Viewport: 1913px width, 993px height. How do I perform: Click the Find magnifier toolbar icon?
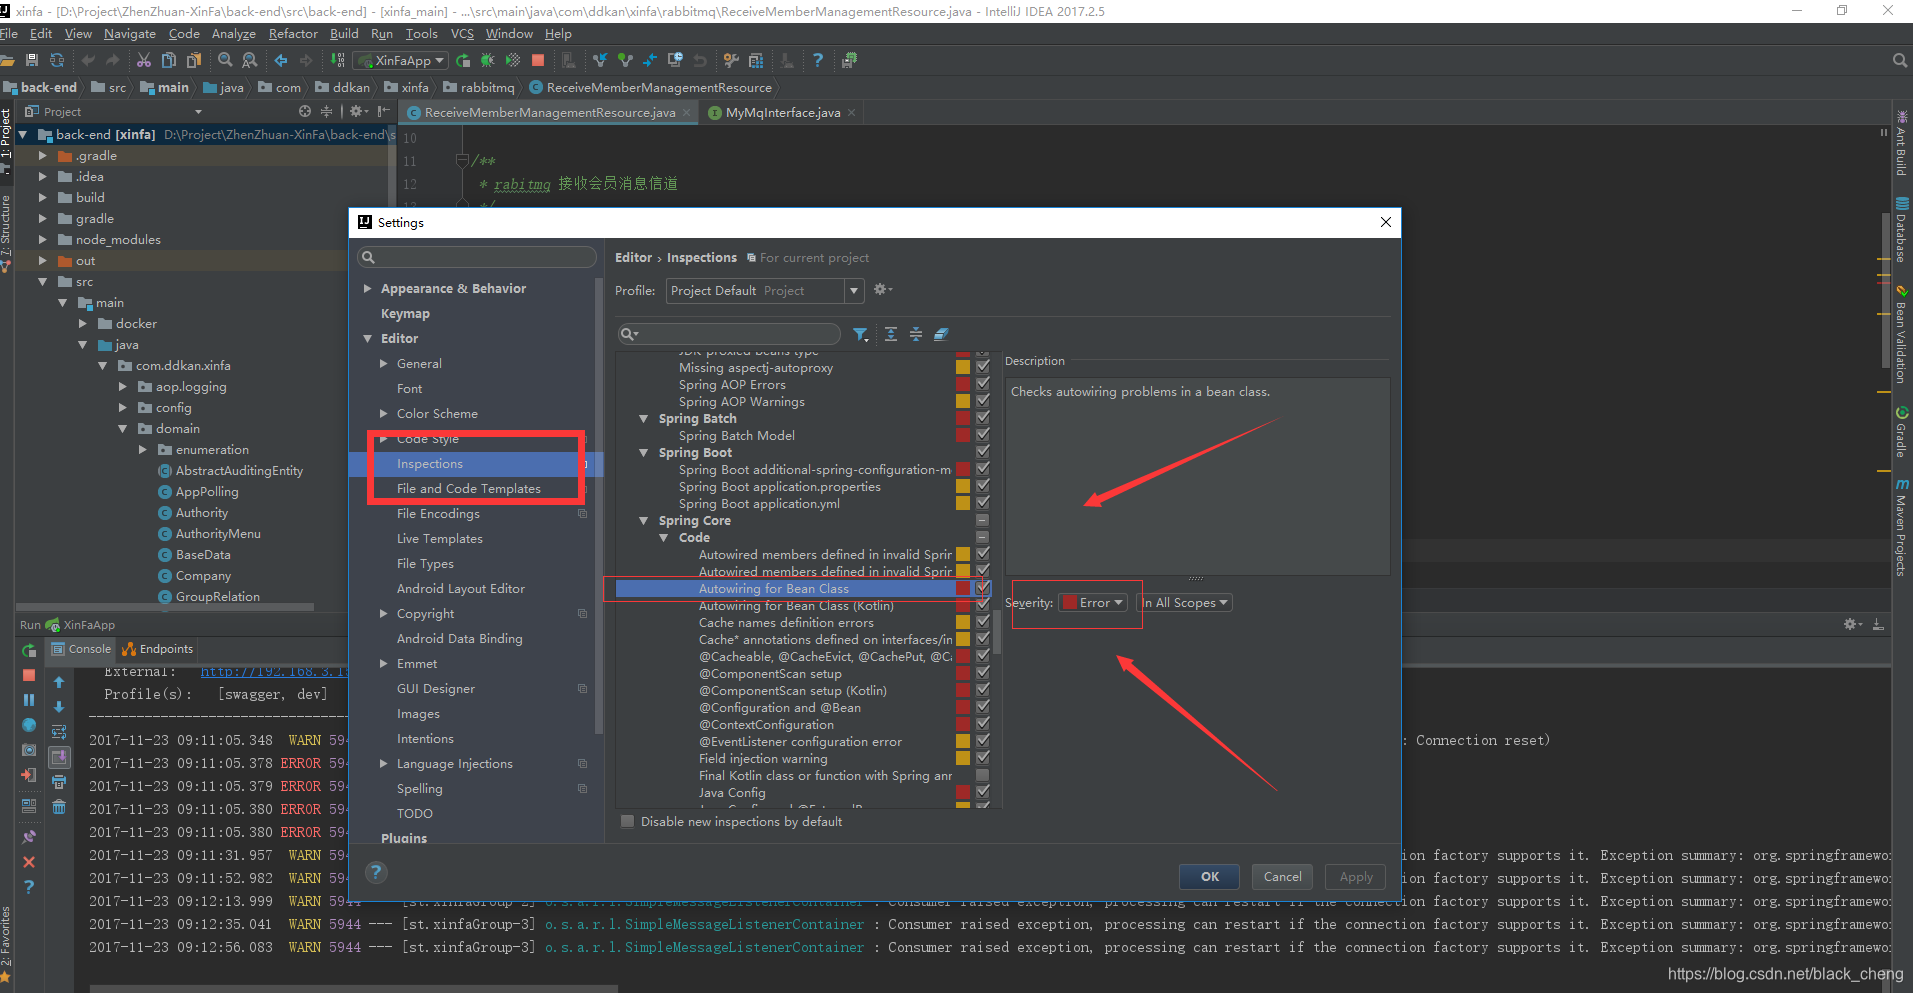pyautogui.click(x=225, y=60)
